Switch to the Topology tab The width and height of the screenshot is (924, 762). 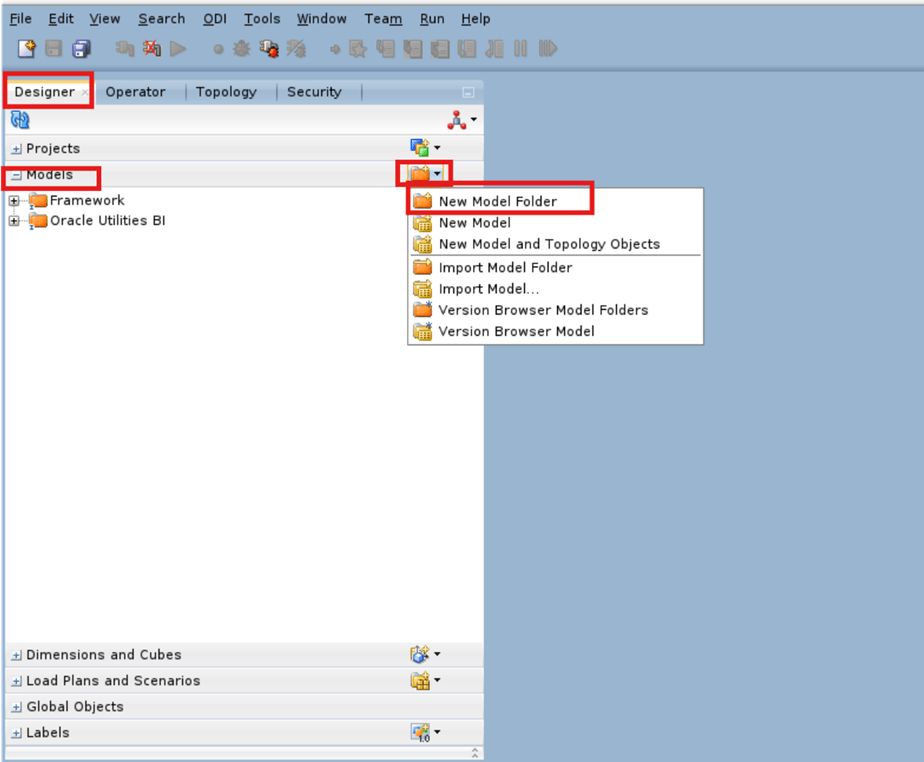[225, 91]
